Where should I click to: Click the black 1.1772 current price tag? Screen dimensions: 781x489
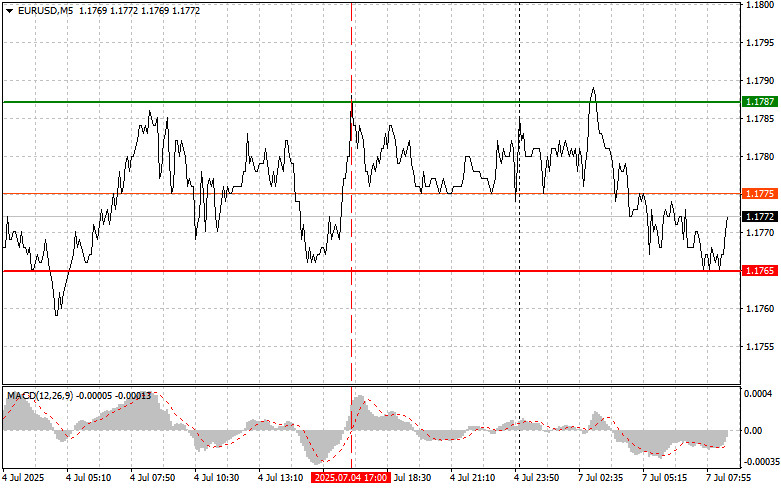tap(759, 216)
